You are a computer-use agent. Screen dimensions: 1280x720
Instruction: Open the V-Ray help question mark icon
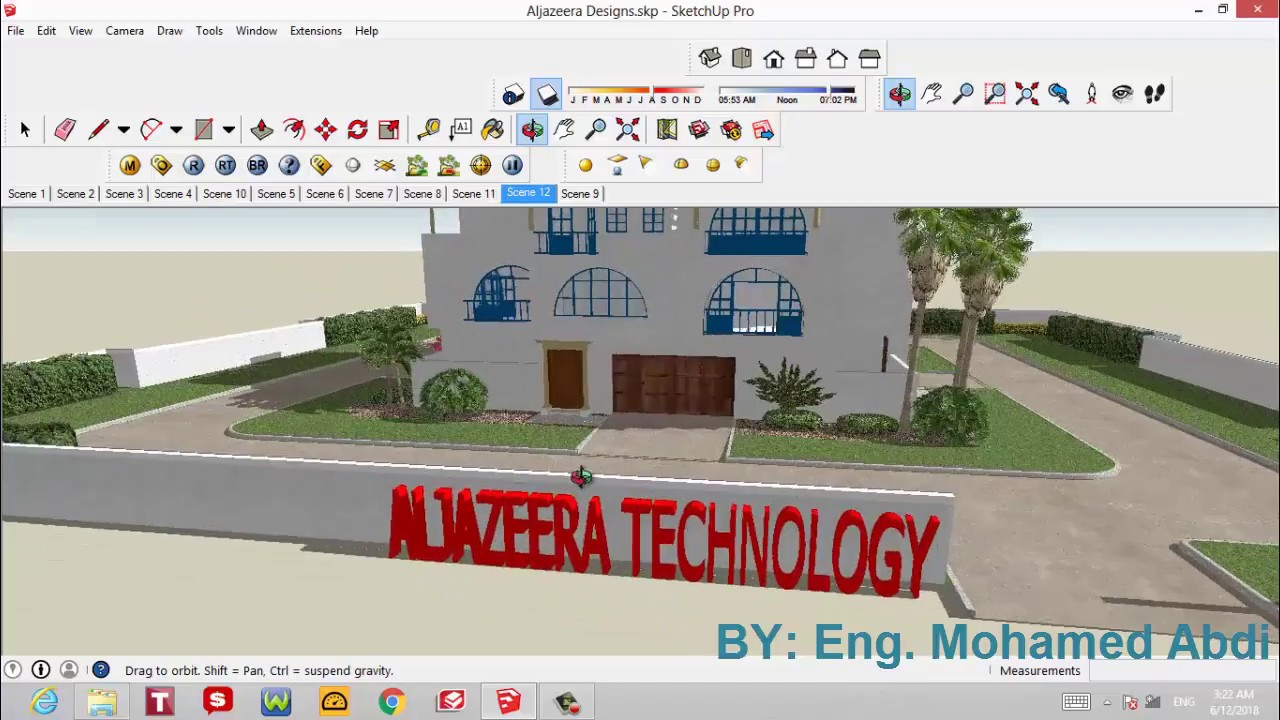tap(289, 165)
